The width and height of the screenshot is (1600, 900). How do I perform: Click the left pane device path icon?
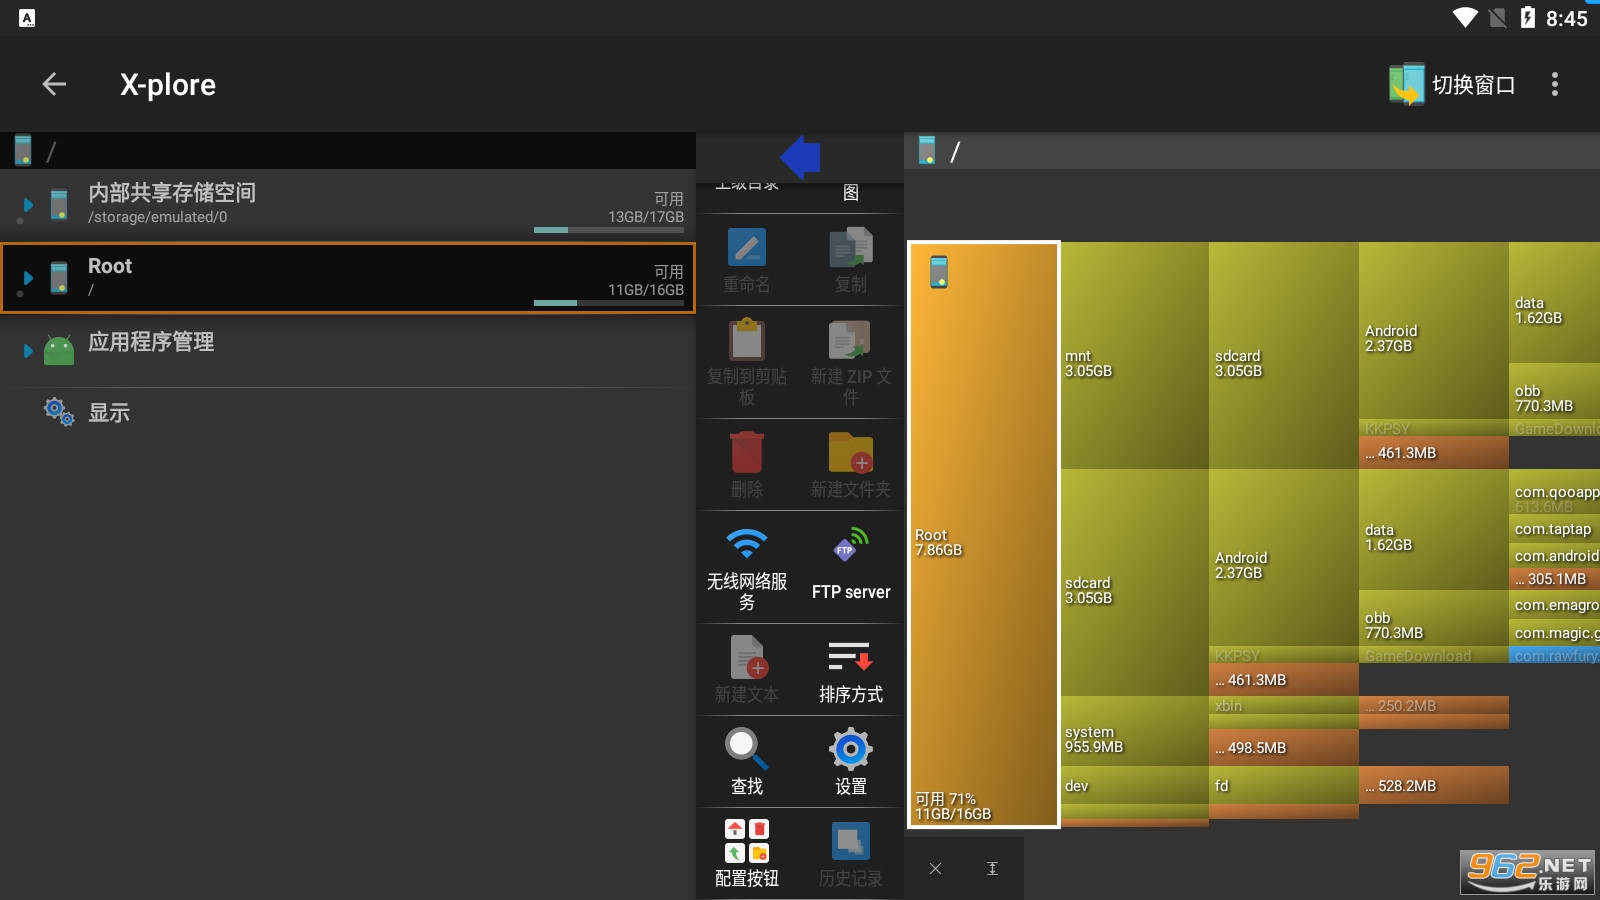23,151
